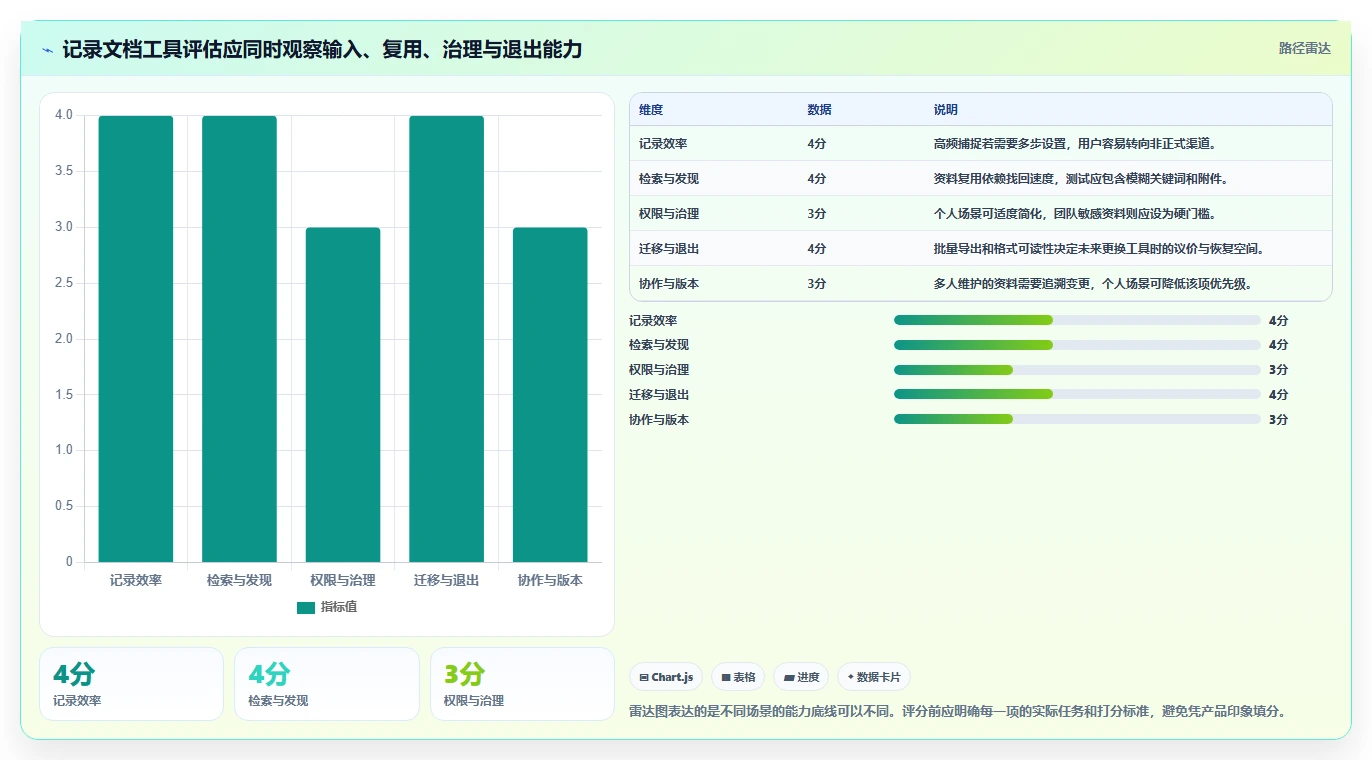Image resolution: width=1372 pixels, height=760 pixels.
Task: Open the 4分 检索与发现 data card
Action: click(x=326, y=684)
